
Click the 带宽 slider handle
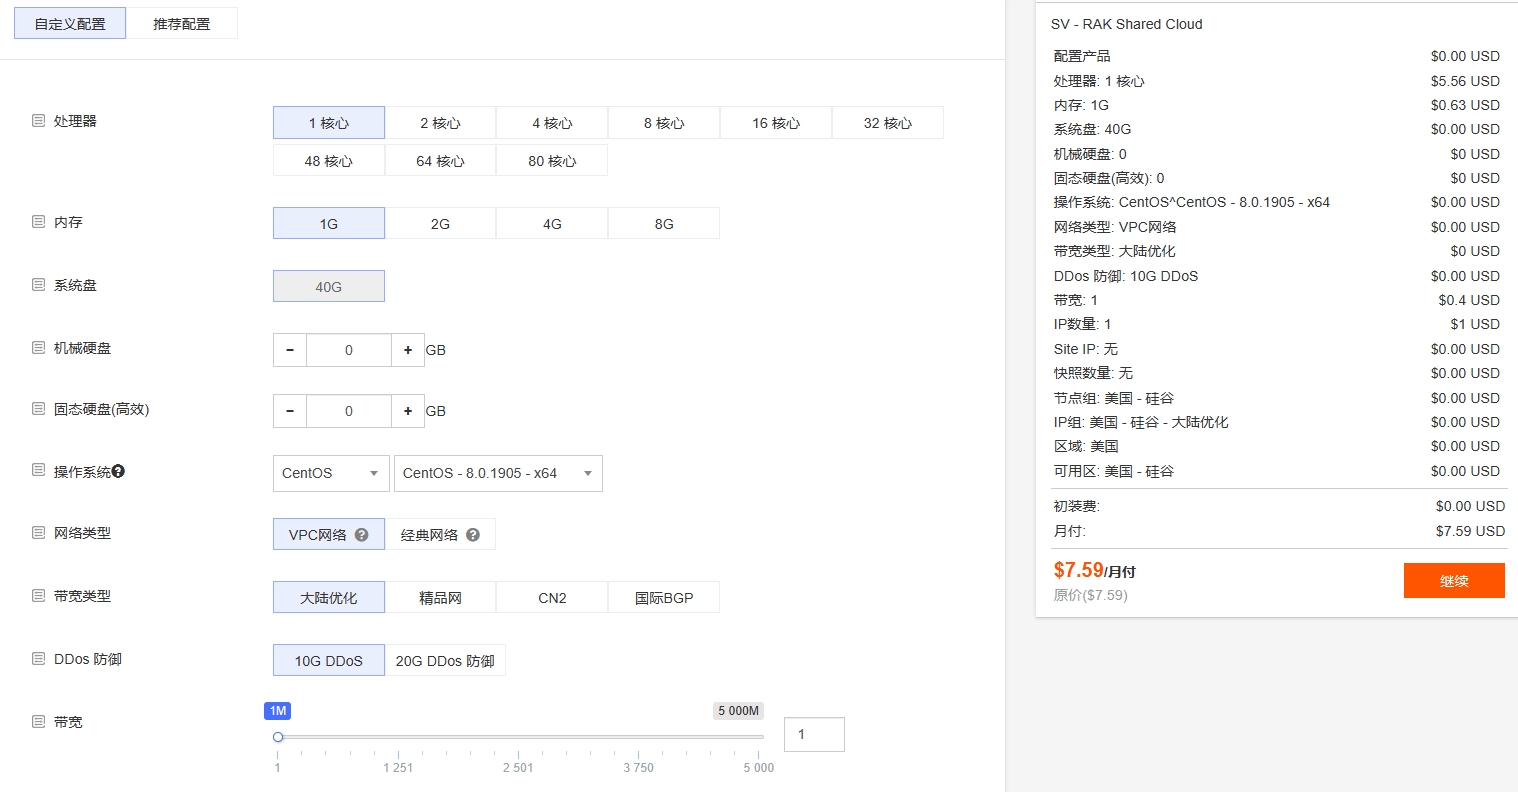pos(278,737)
